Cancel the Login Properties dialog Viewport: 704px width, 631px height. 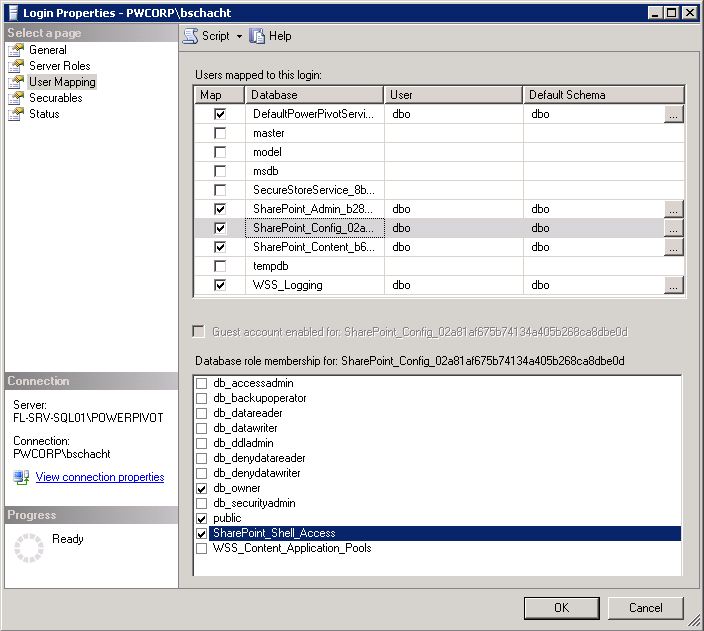[645, 608]
